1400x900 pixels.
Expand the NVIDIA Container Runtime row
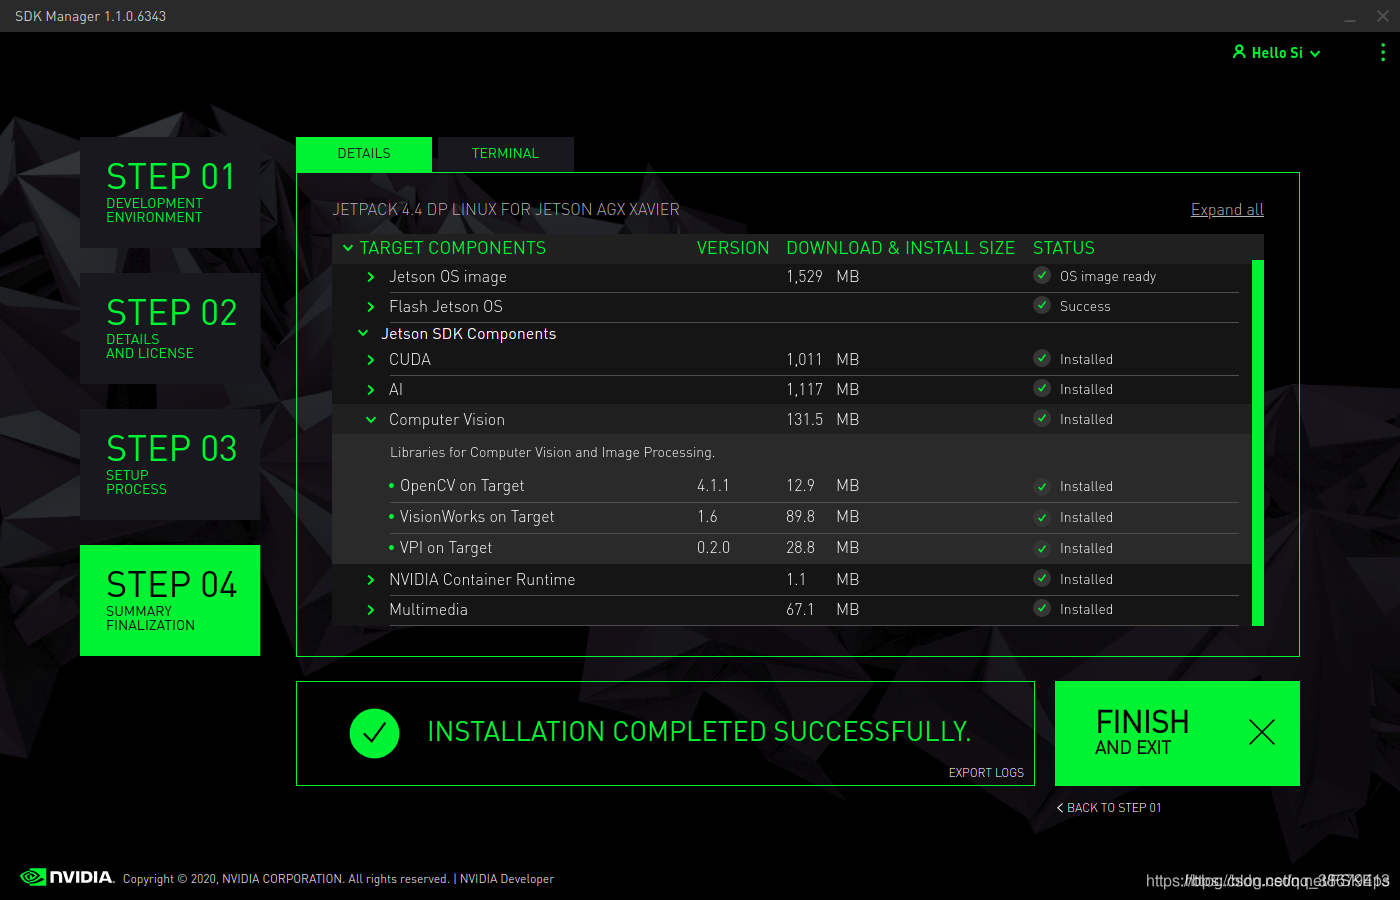click(371, 580)
